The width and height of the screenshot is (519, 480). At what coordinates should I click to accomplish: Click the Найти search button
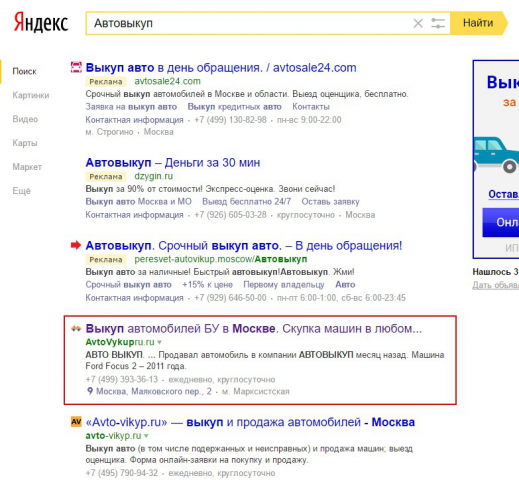pyautogui.click(x=478, y=23)
